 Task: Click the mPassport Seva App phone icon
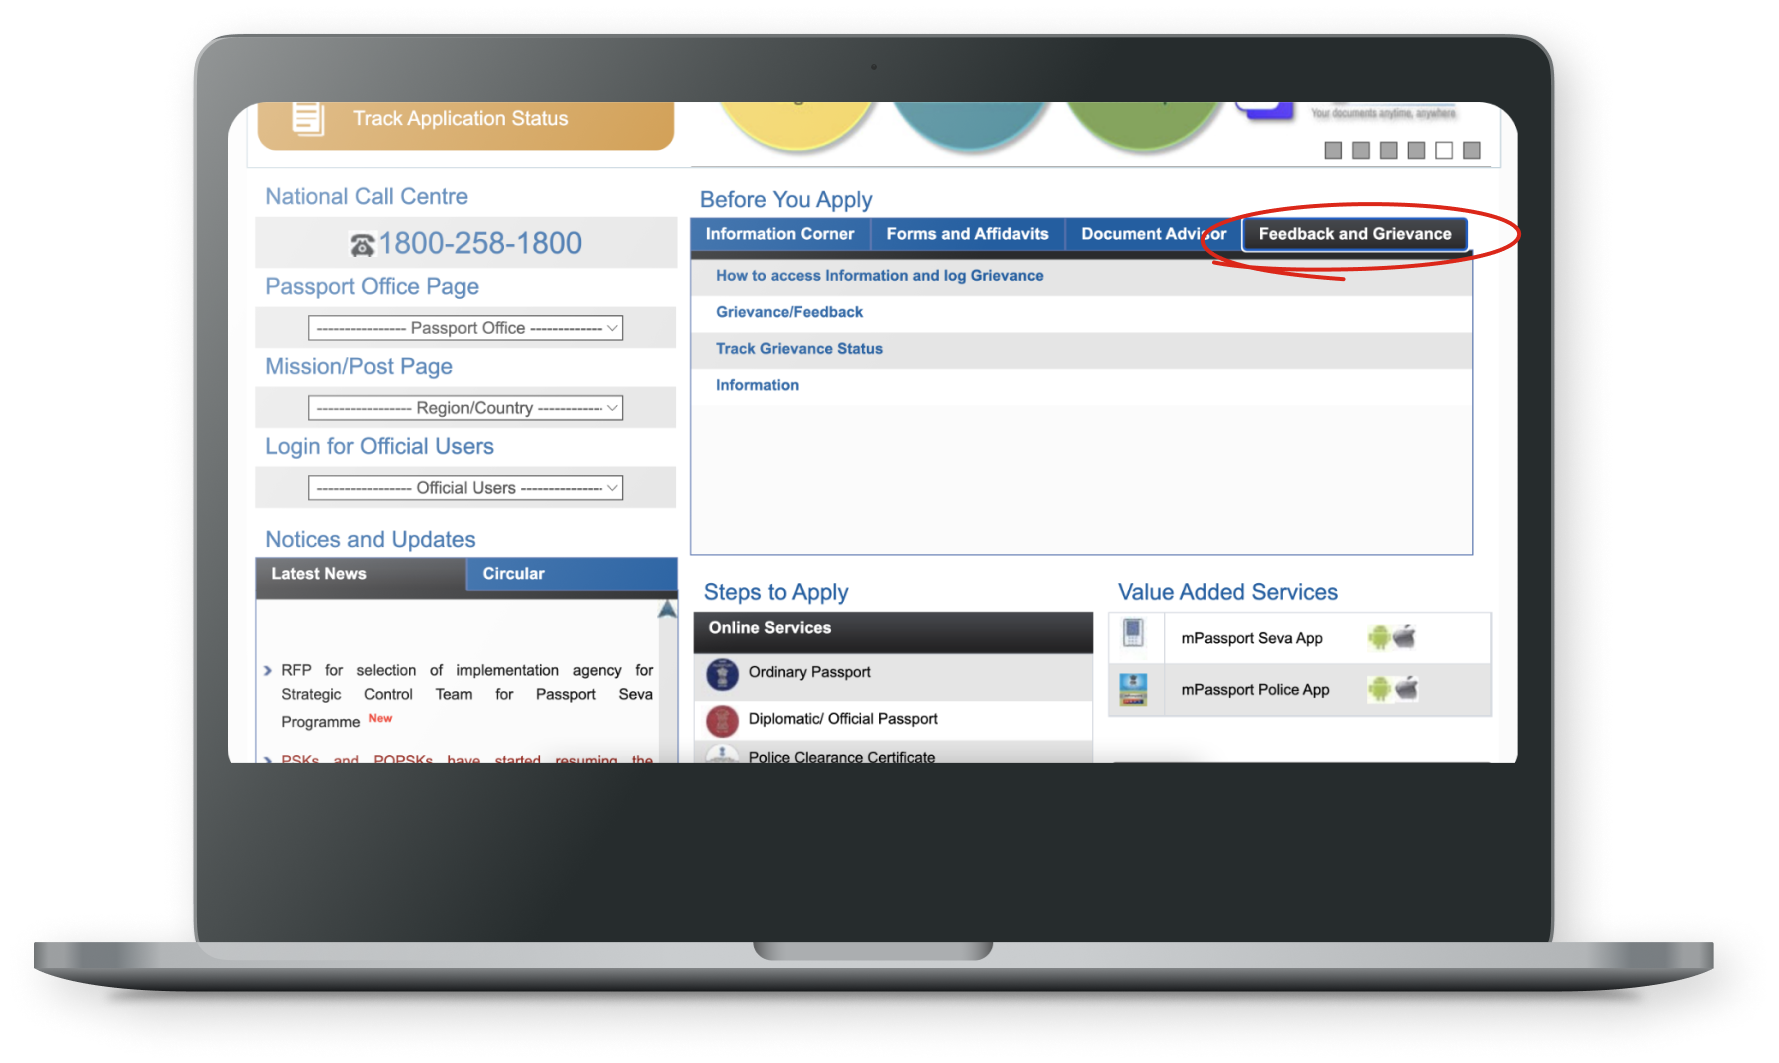point(1133,633)
